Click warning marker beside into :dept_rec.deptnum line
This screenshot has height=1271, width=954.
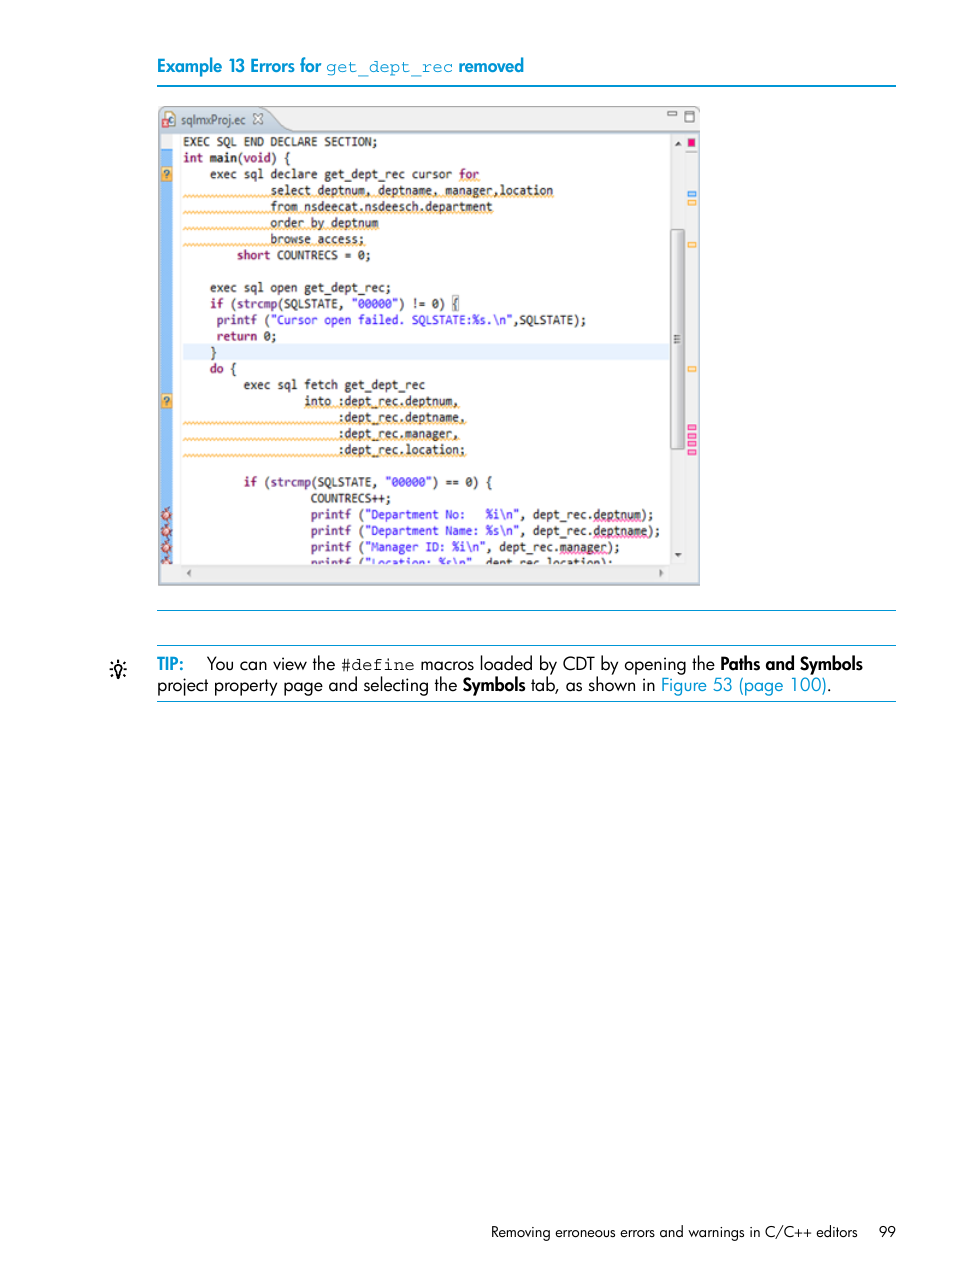coord(166,401)
